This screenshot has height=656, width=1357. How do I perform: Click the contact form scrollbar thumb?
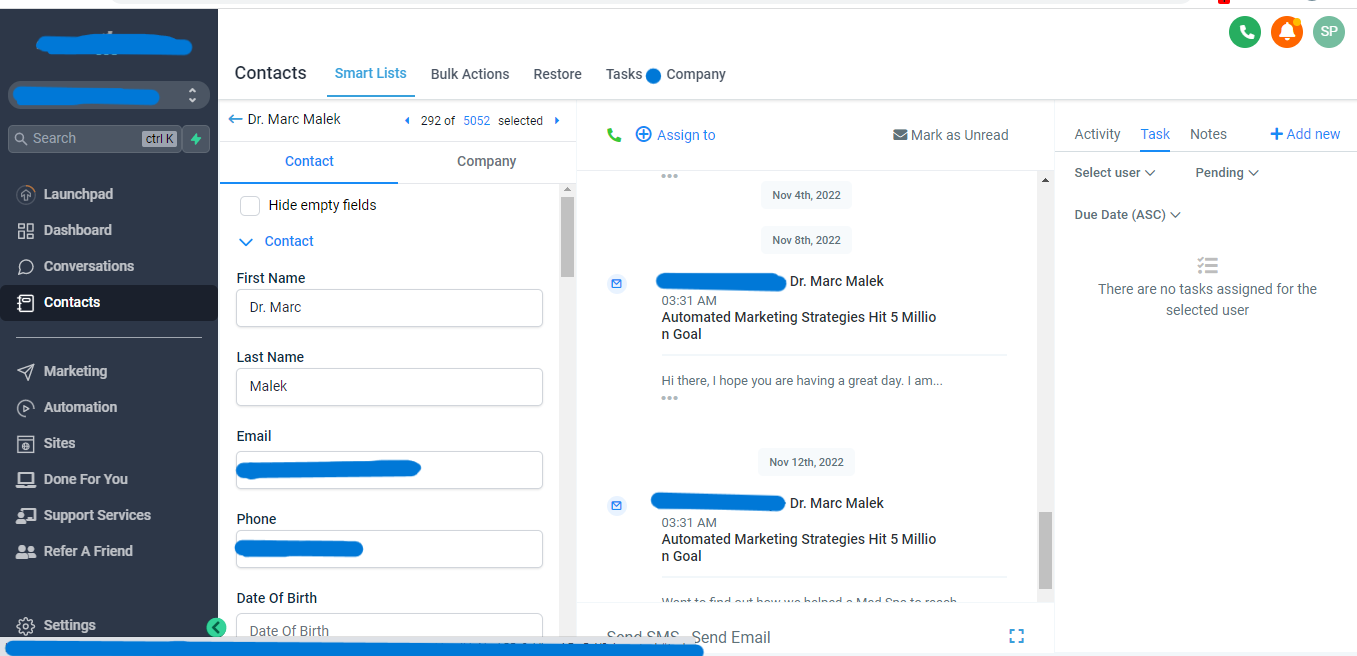(x=567, y=237)
